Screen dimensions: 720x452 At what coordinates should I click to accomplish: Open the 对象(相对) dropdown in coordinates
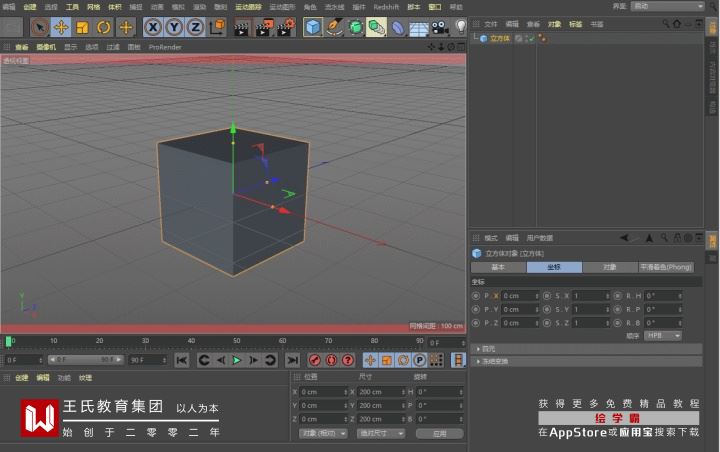[x=323, y=434]
